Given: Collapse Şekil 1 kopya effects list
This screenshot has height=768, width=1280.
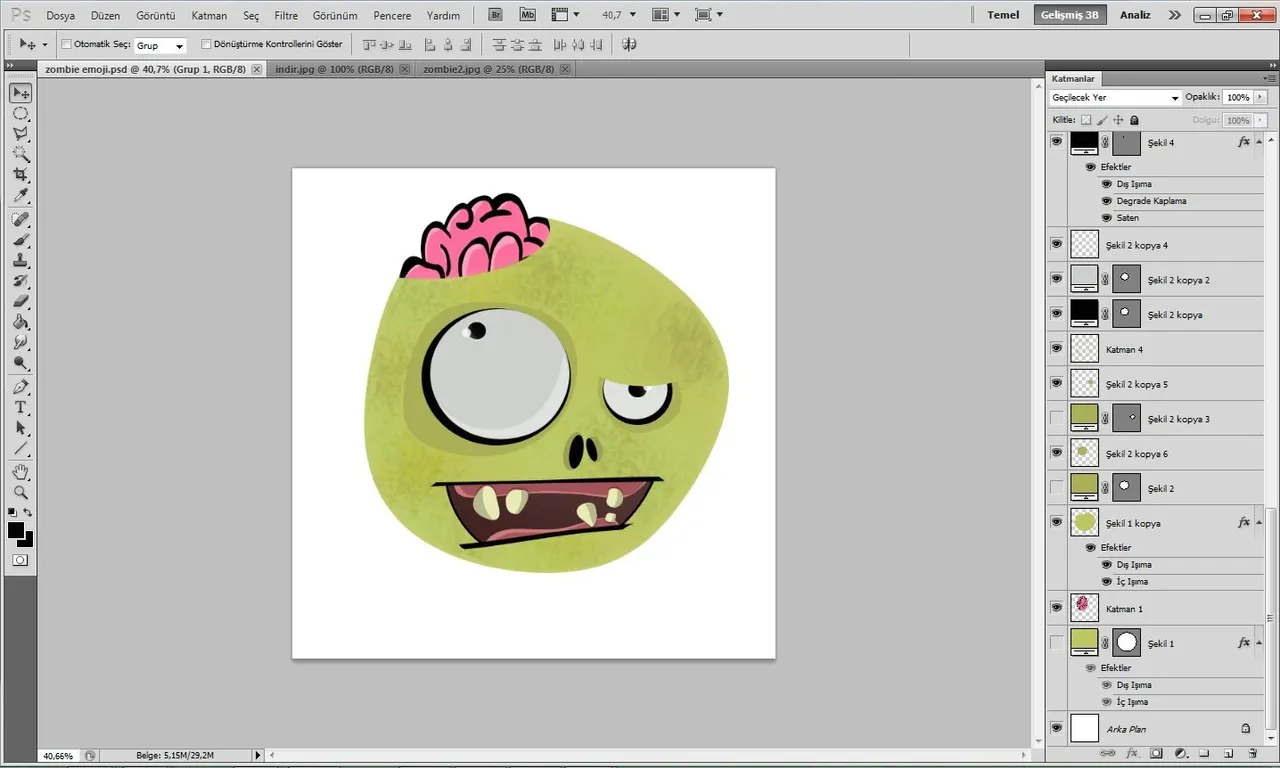Looking at the screenshot, I should click(1259, 522).
